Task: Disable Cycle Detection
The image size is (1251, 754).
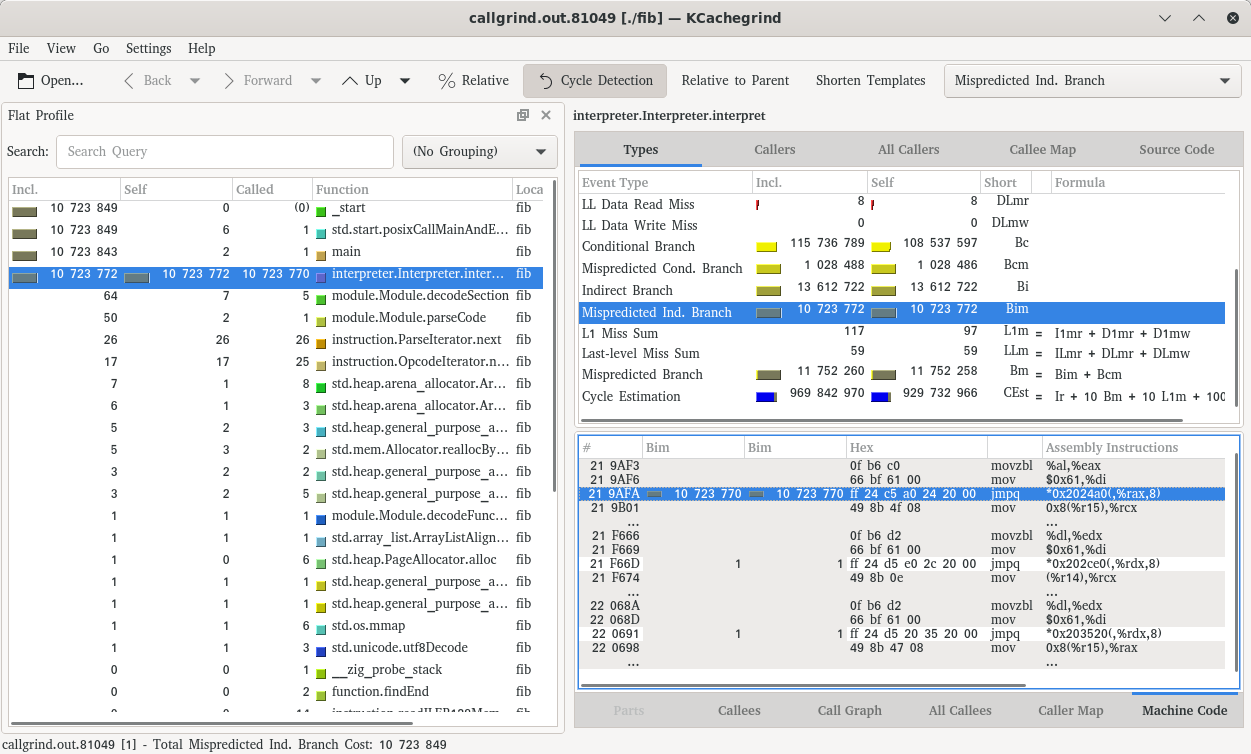Action: click(595, 81)
